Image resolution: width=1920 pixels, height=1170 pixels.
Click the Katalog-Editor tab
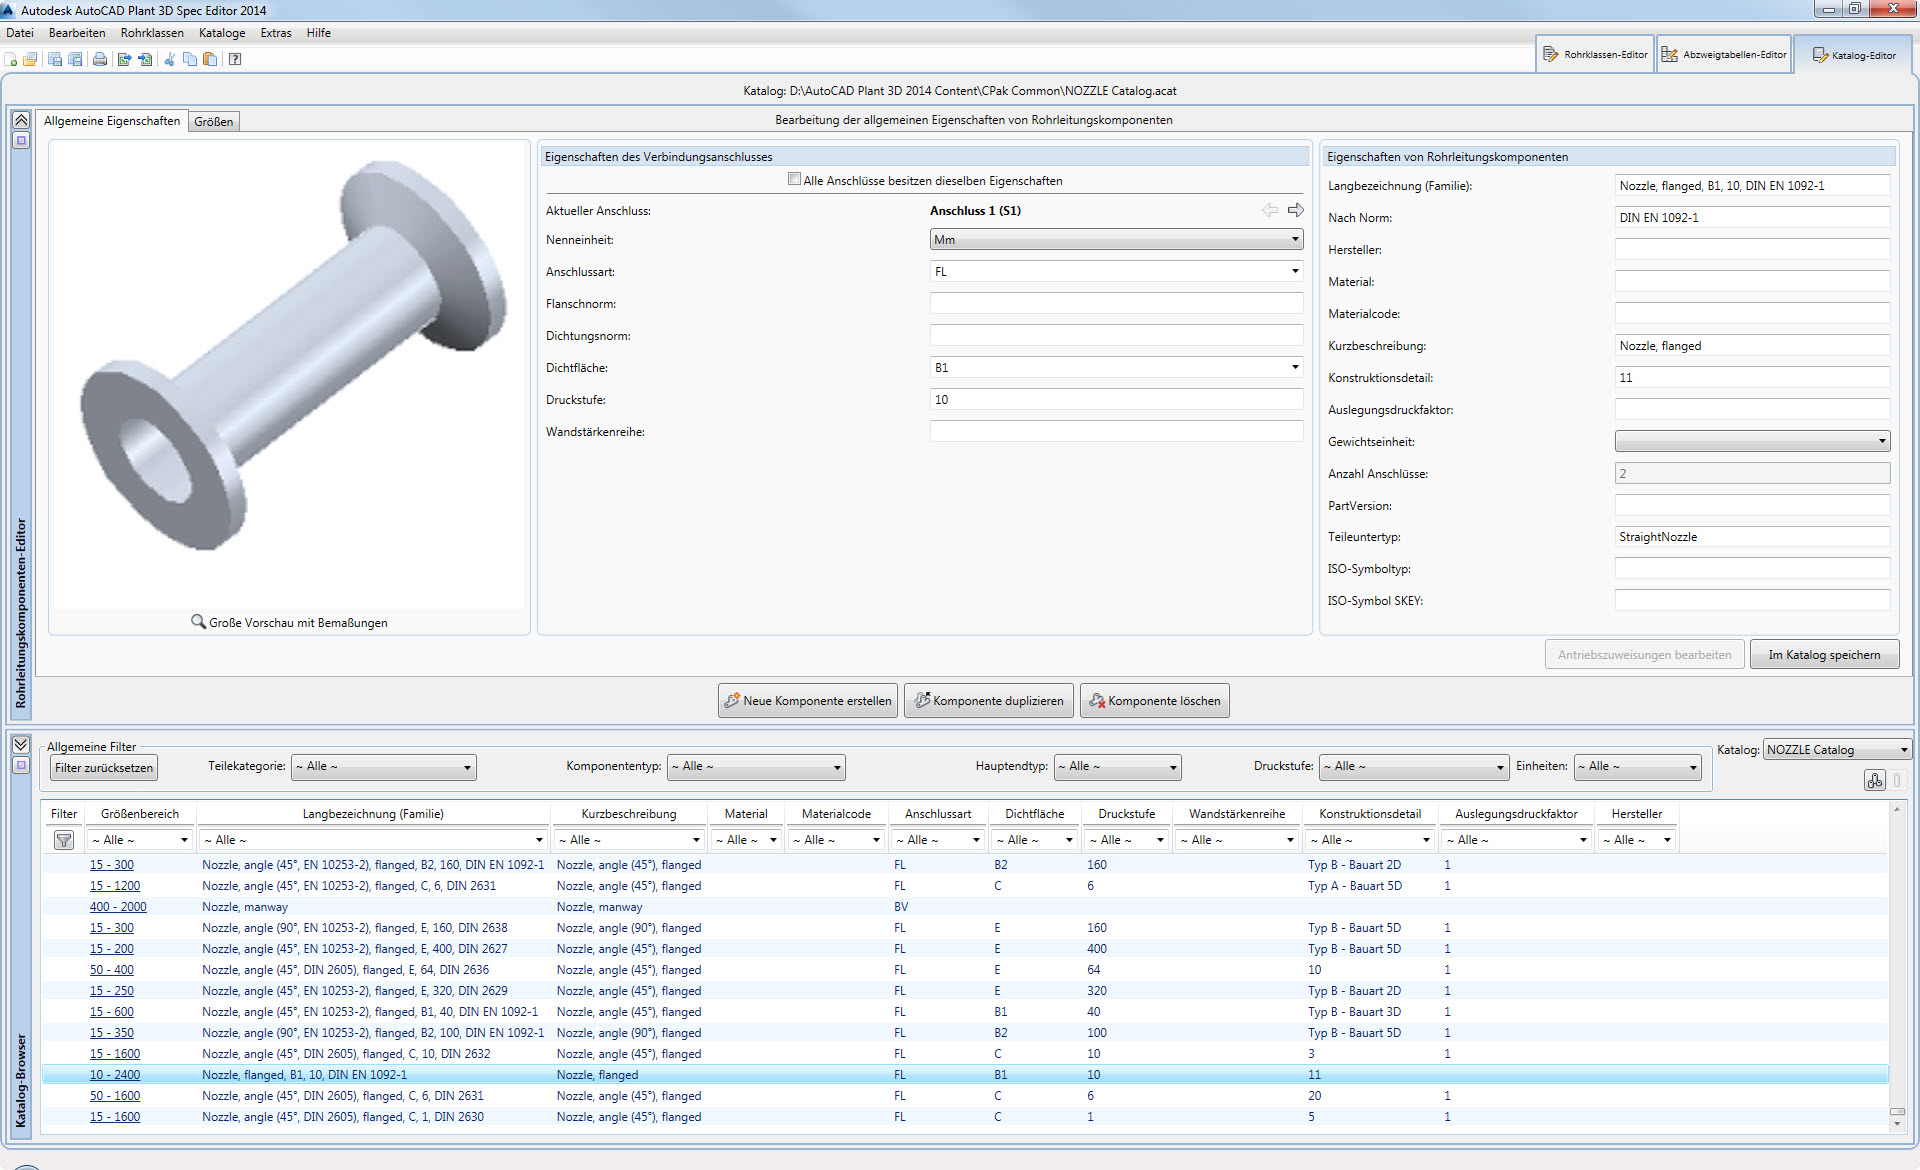pos(1854,55)
